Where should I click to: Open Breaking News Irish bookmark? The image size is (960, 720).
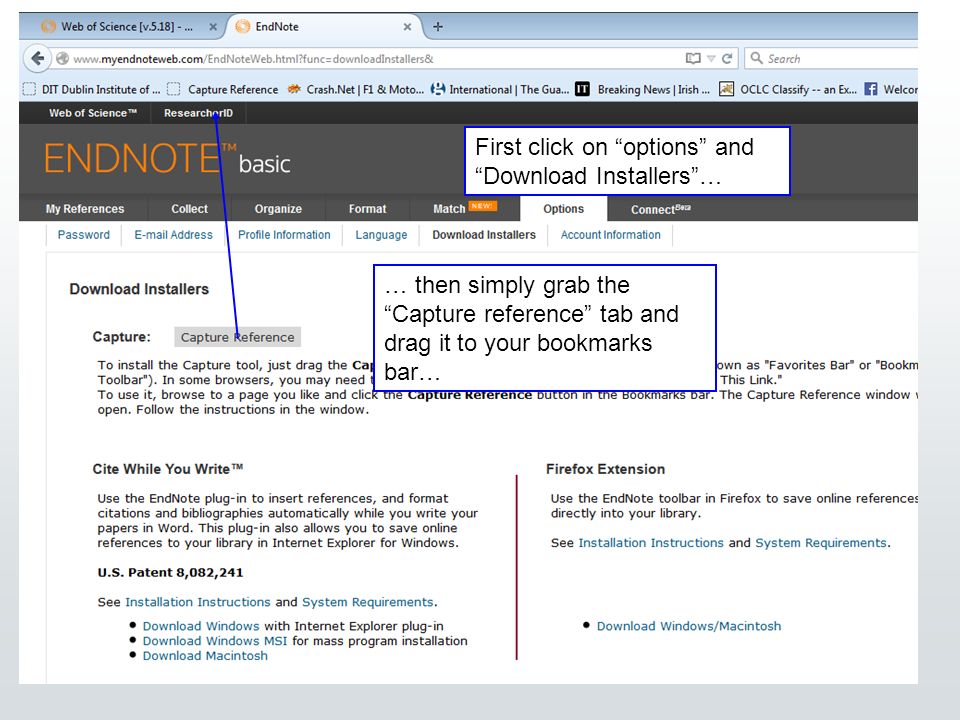pyautogui.click(x=642, y=89)
